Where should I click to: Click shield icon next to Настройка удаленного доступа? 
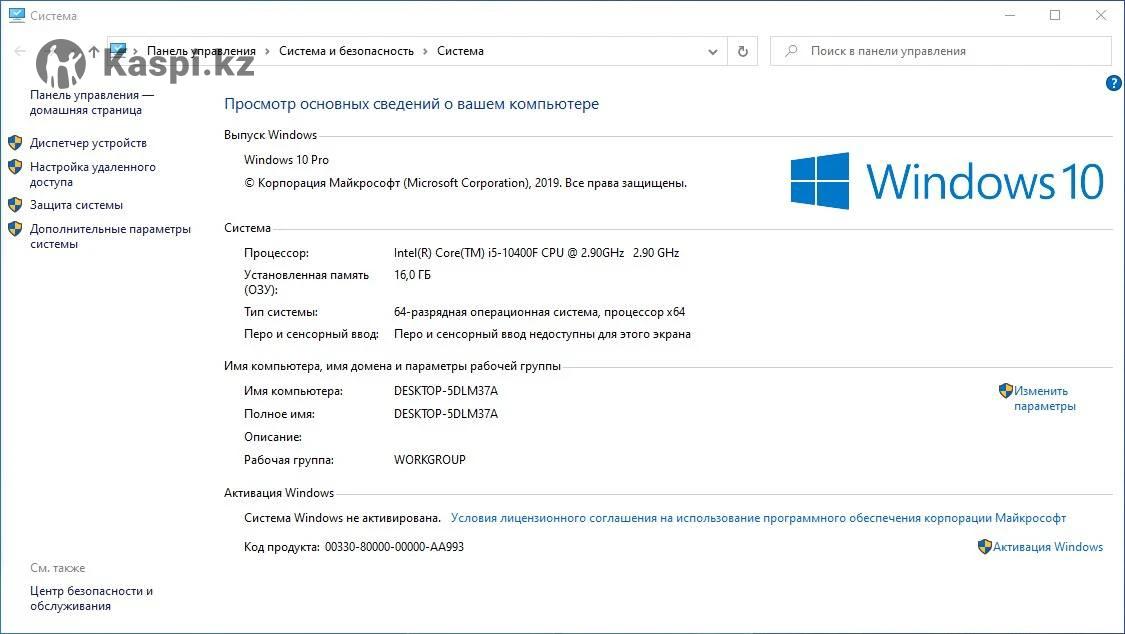pos(15,167)
